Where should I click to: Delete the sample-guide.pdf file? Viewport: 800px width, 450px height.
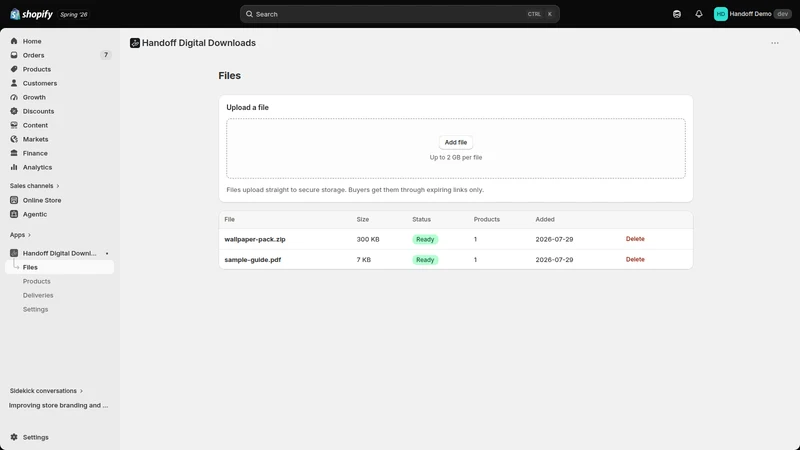[635, 259]
